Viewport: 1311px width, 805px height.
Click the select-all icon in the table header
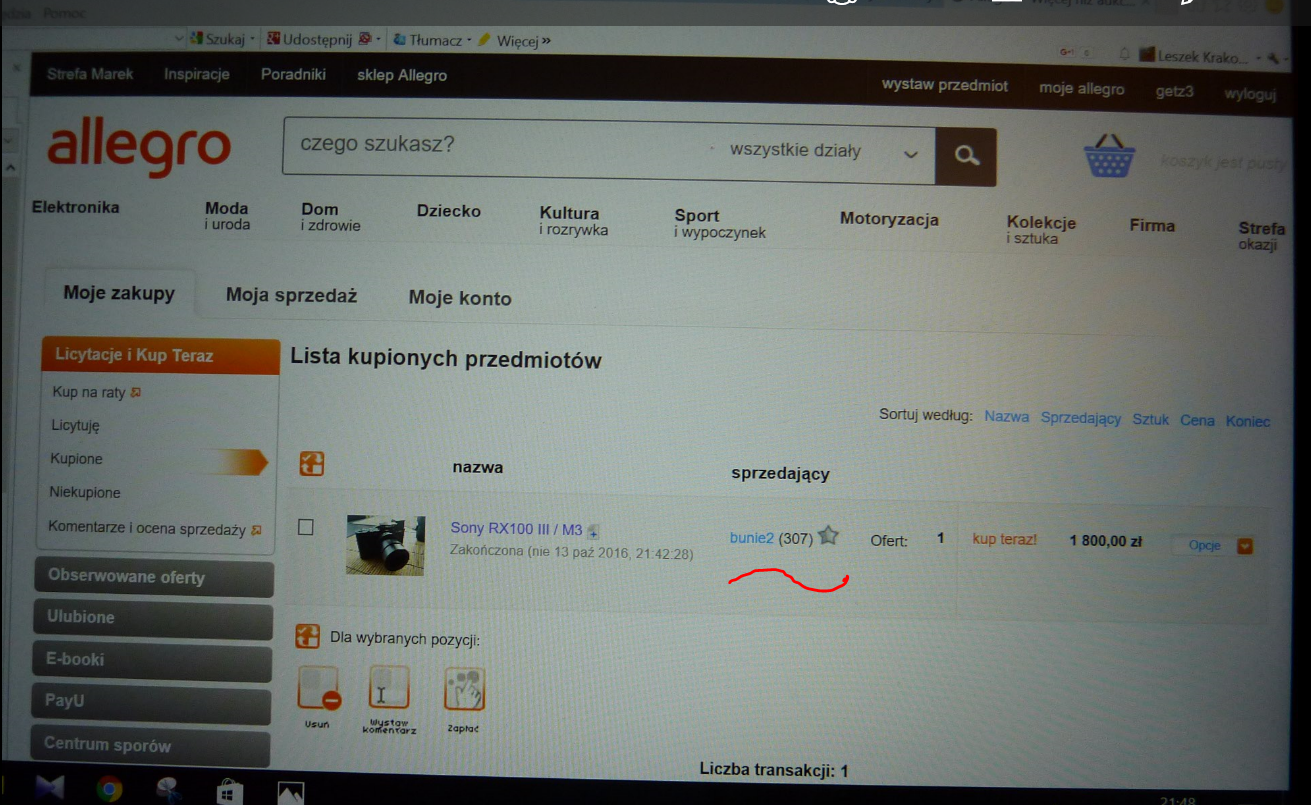312,463
